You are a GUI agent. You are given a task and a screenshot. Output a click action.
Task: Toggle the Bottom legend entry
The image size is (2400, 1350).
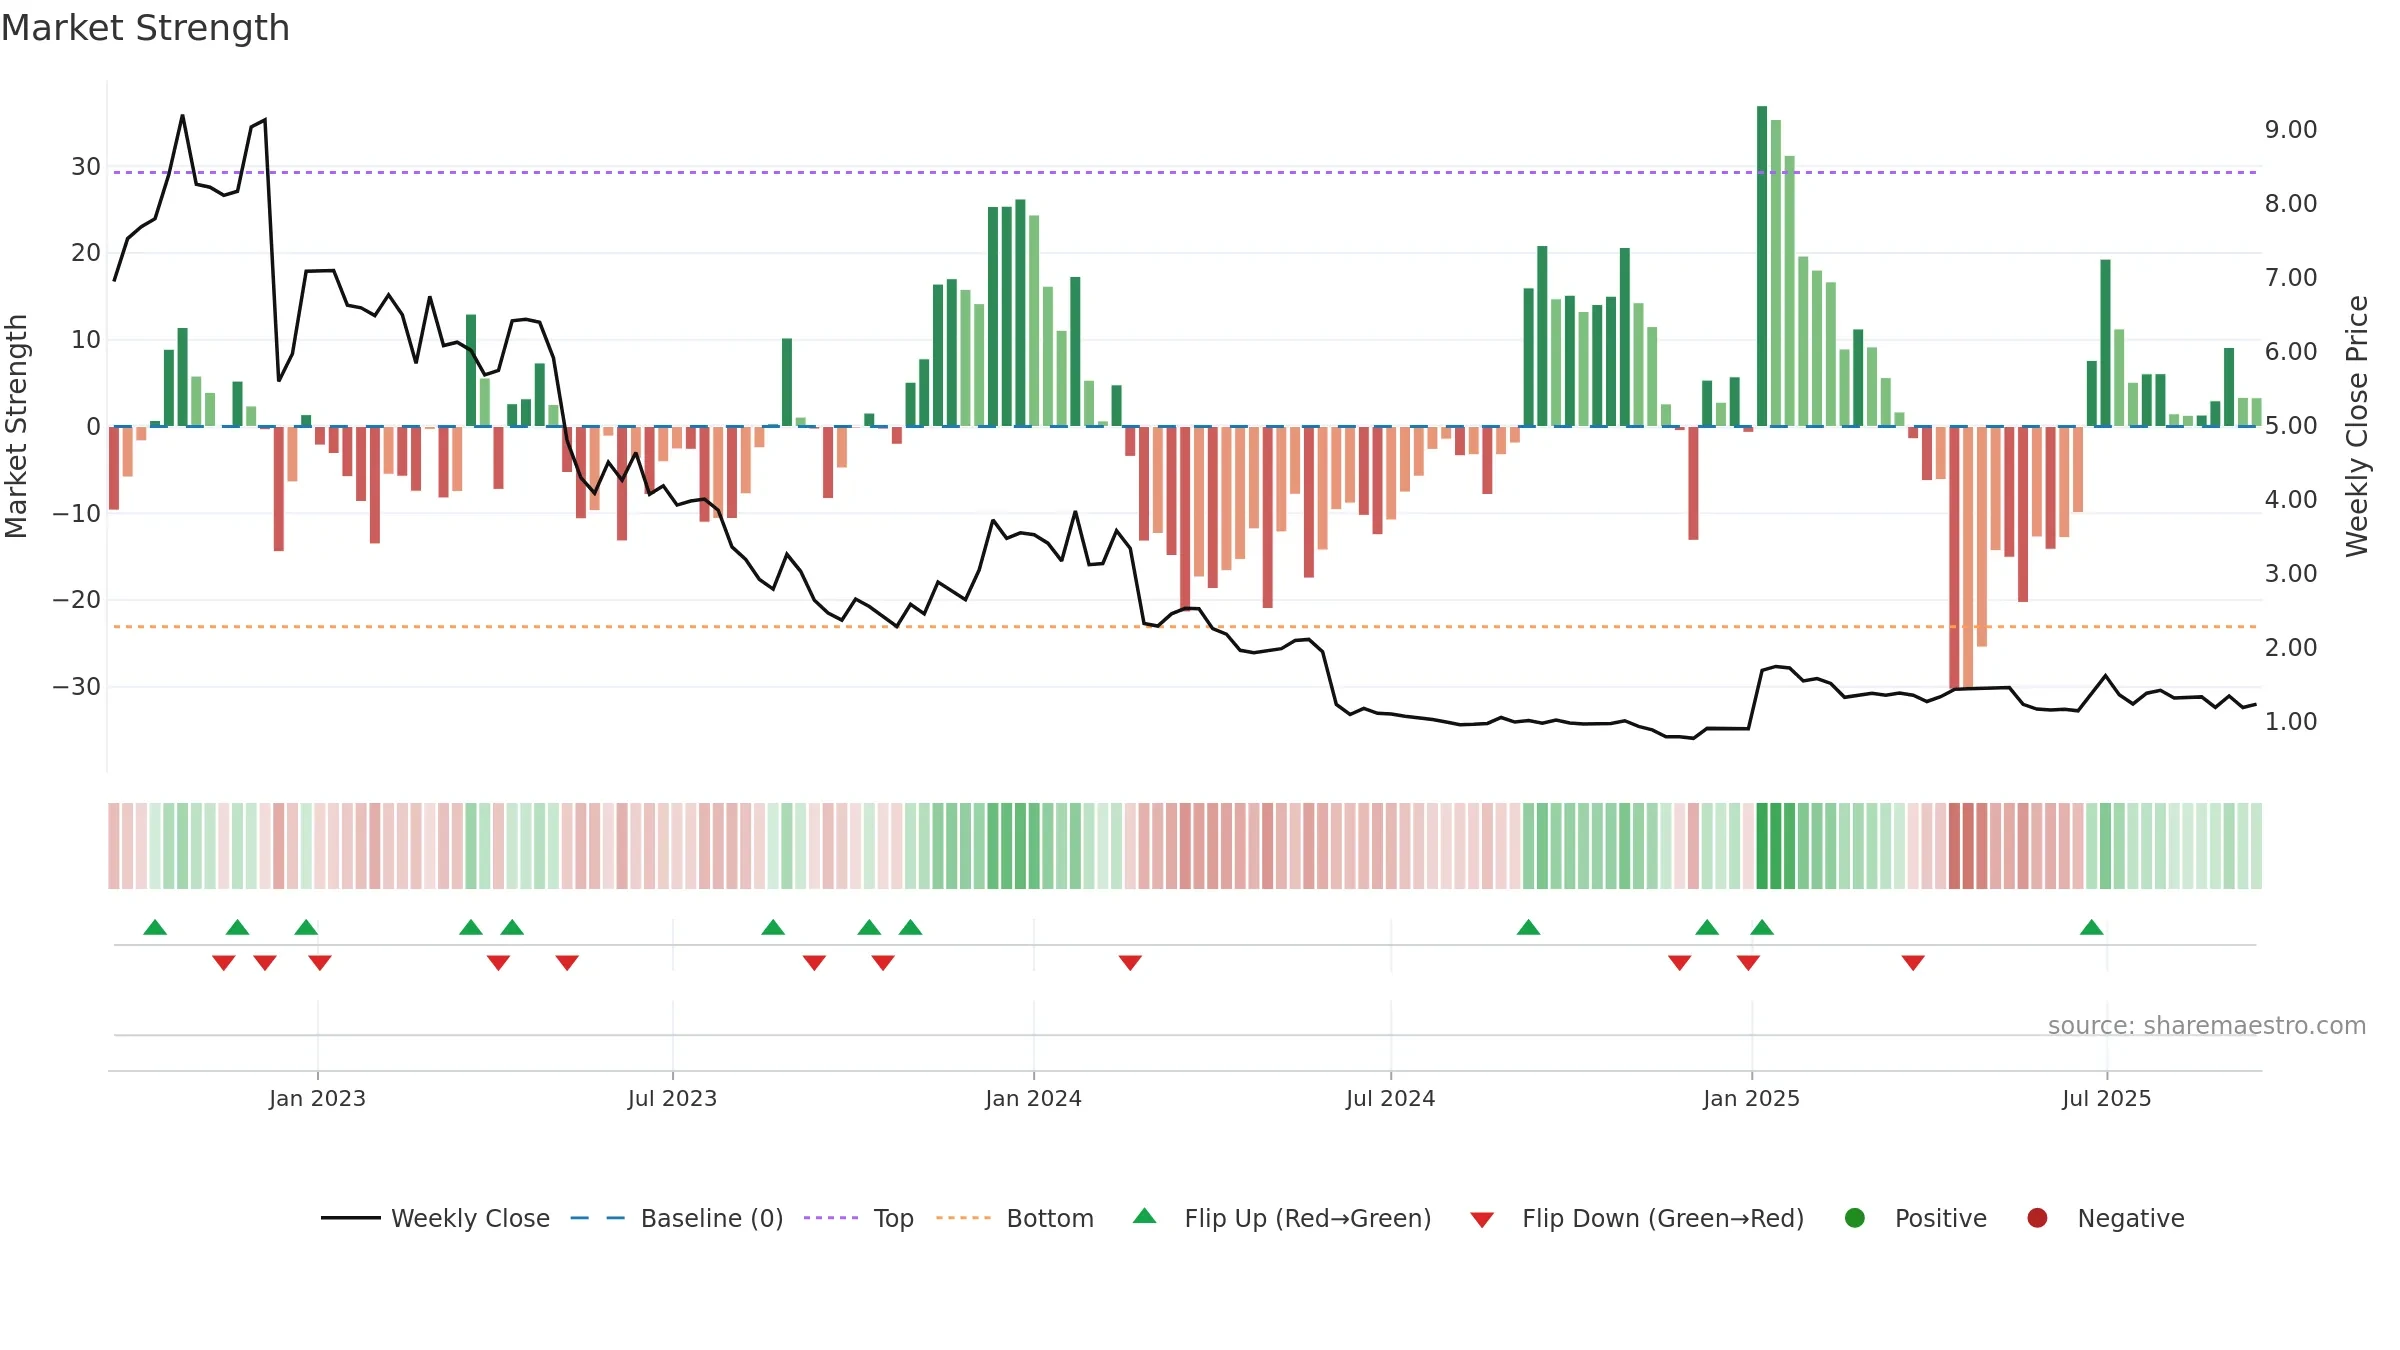[1015, 1218]
